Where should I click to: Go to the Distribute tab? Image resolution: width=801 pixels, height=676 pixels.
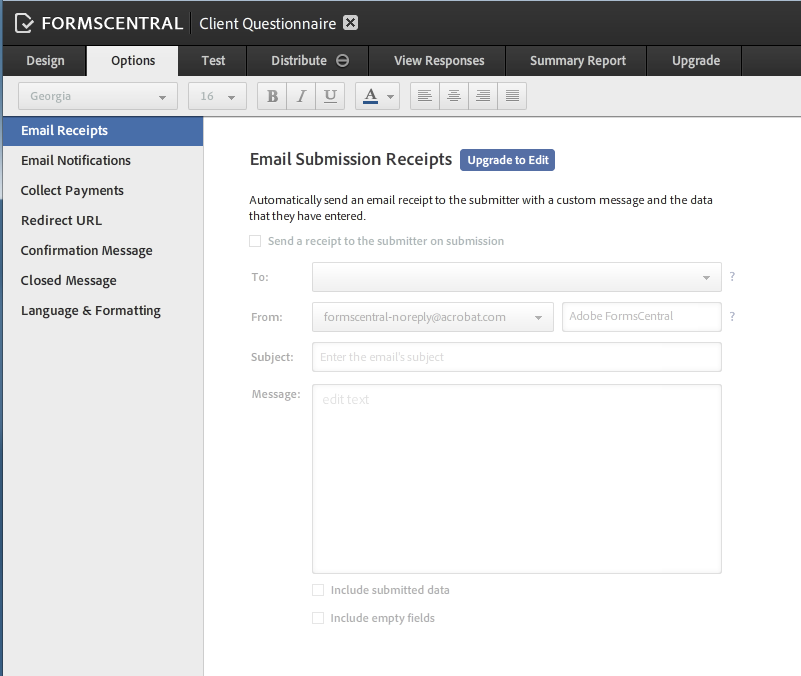point(308,61)
